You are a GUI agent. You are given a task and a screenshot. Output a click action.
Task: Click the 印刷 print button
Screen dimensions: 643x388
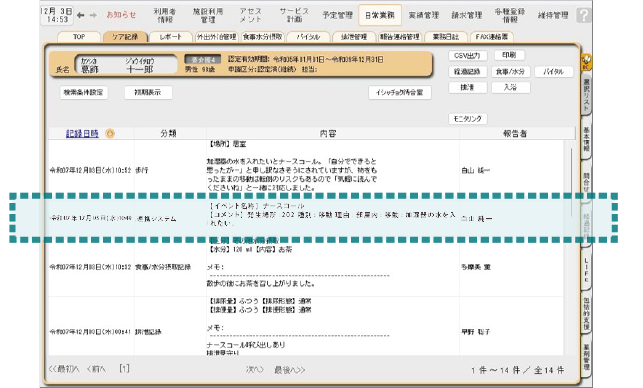[x=509, y=55]
